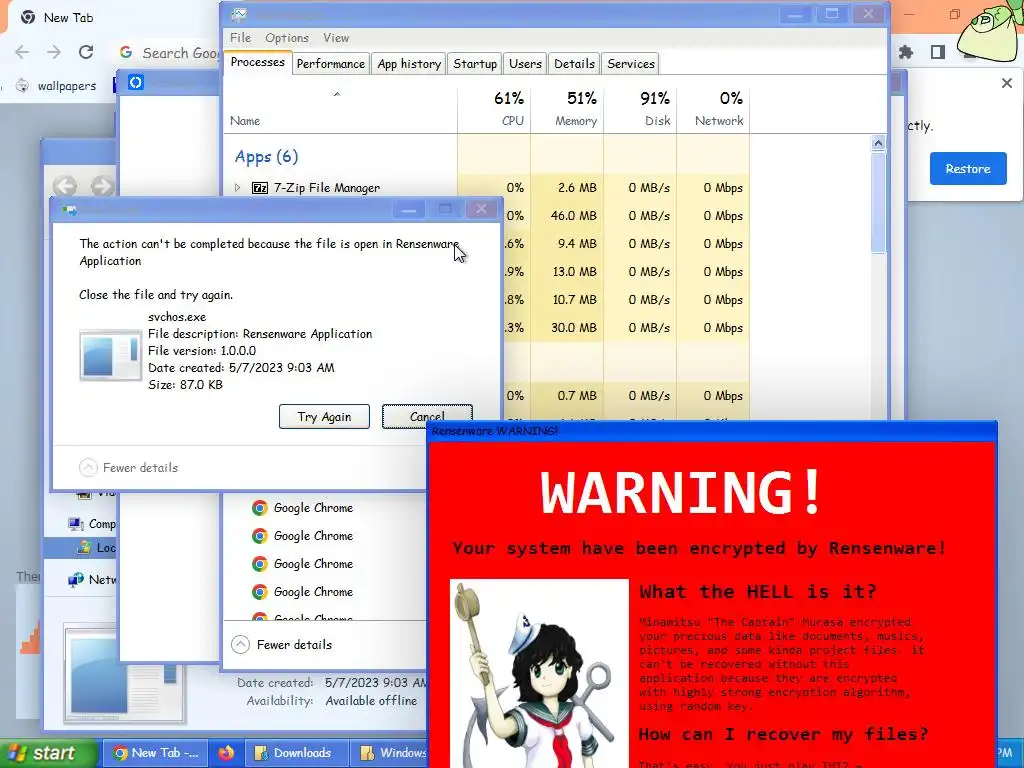Sort processes by Network column
Viewport: 1024px width, 768px height.
(x=713, y=108)
